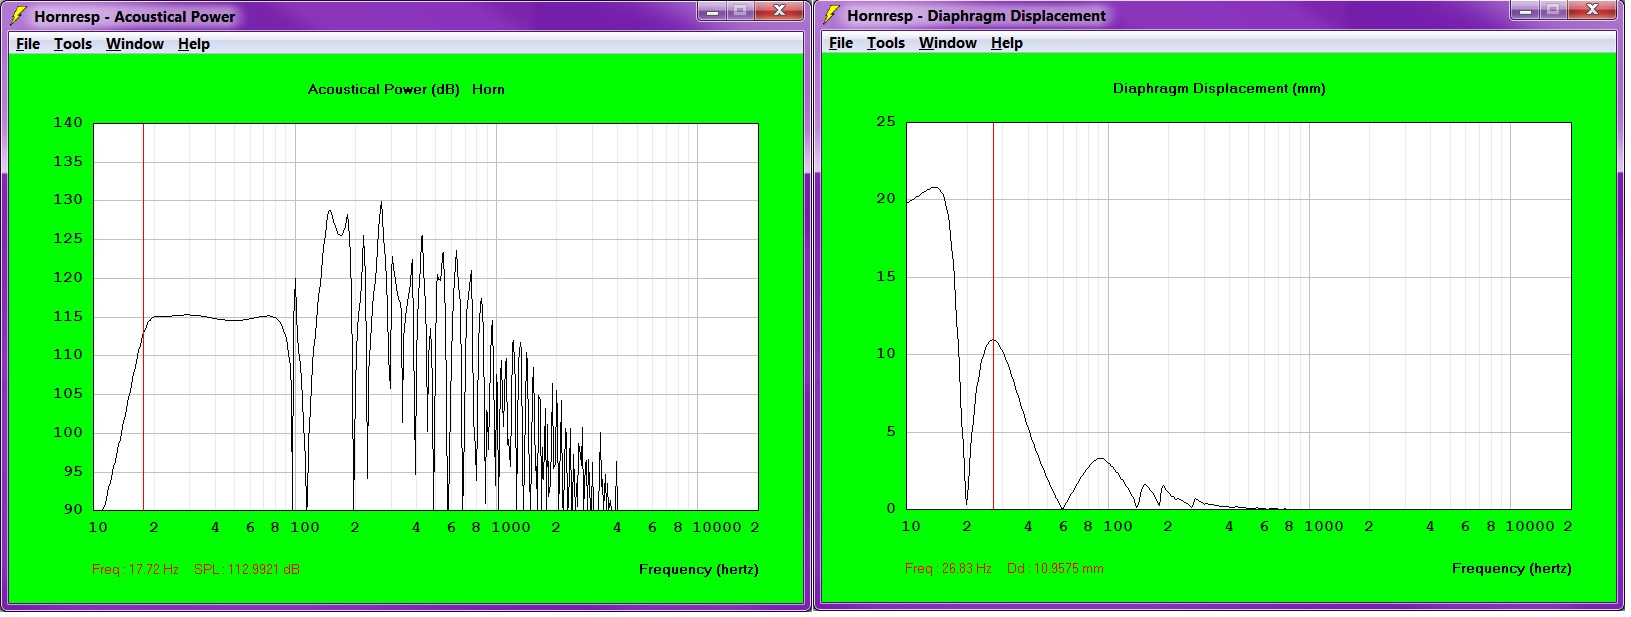This screenshot has width=1631, height=617.
Task: Click the 90 dB y-axis label
Action: tap(74, 509)
